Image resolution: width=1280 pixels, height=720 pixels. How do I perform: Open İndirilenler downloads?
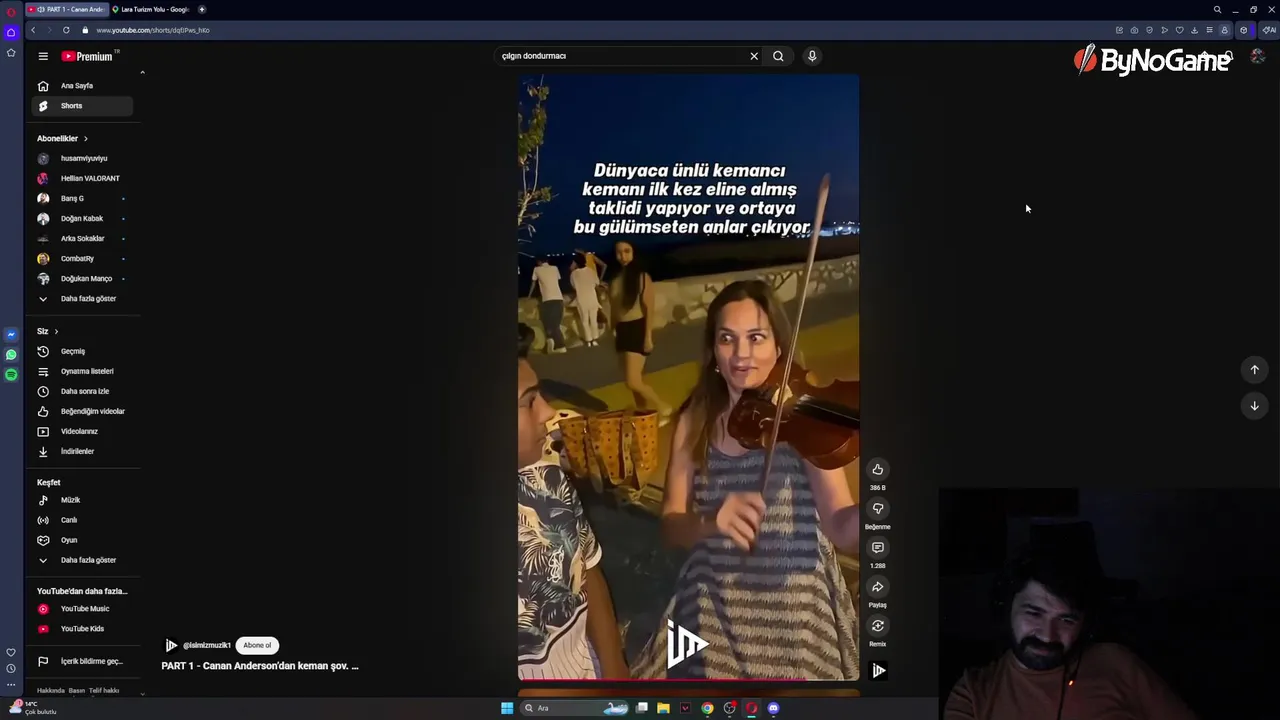81,451
